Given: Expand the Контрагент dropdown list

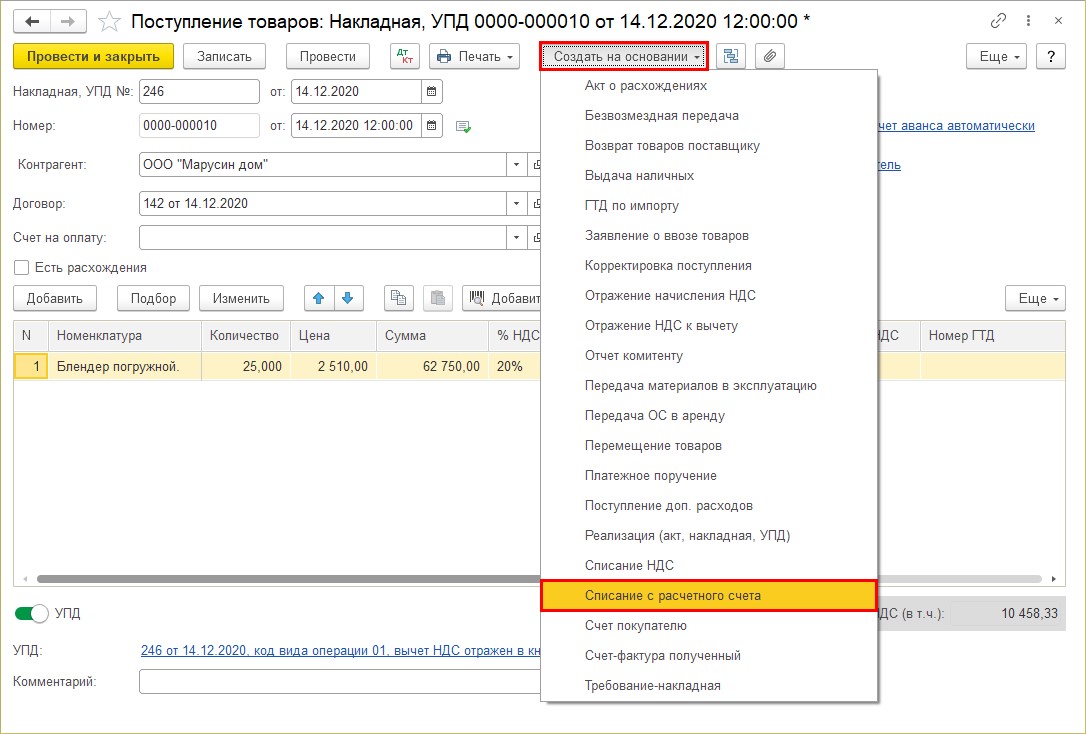Looking at the screenshot, I should pyautogui.click(x=516, y=165).
